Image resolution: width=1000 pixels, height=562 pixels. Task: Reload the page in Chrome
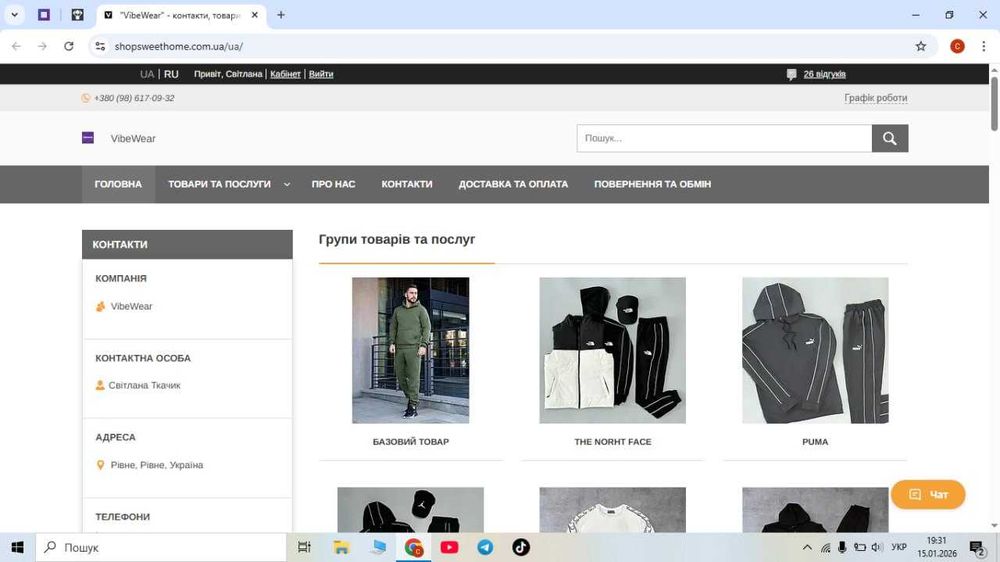[x=68, y=46]
